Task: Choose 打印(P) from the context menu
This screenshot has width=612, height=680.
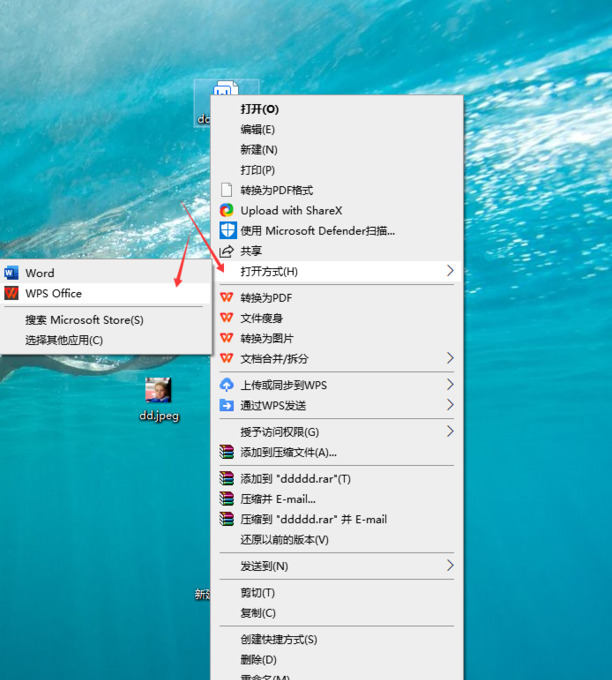Action: tap(337, 170)
